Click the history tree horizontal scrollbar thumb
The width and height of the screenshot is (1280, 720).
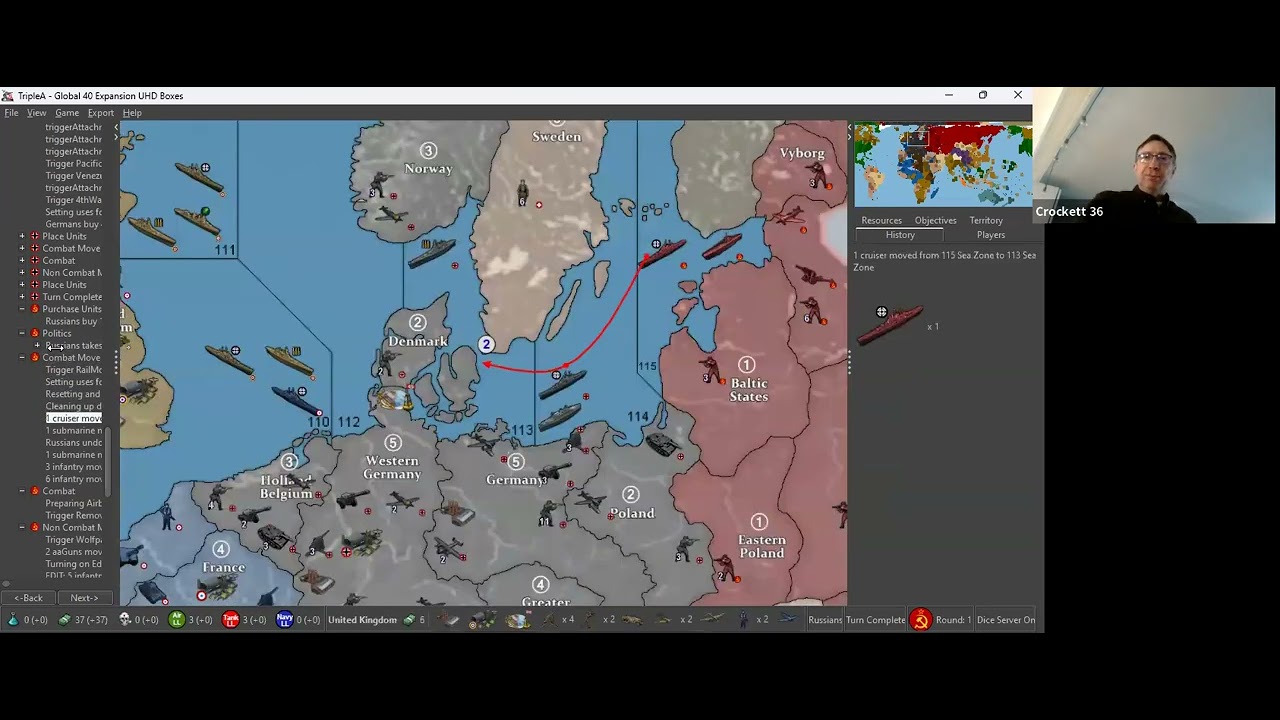click(x=6, y=584)
